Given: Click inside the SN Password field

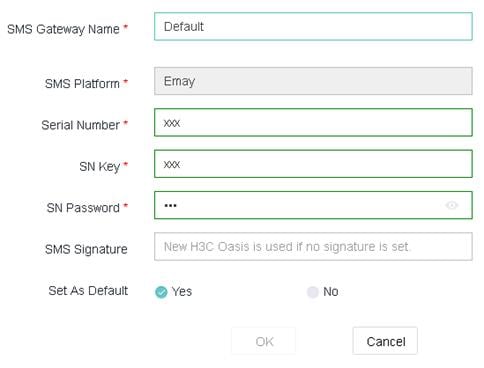Looking at the screenshot, I should tap(313, 205).
